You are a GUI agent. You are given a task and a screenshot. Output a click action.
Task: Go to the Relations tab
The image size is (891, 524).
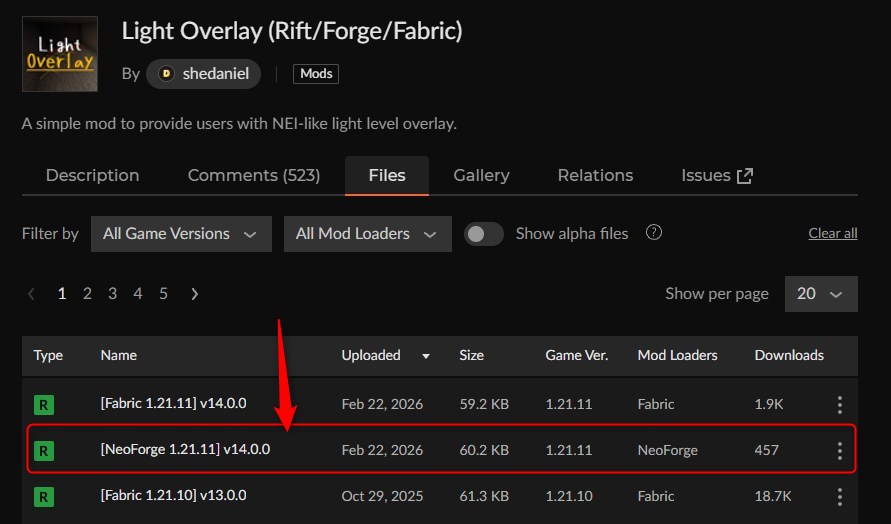click(596, 175)
